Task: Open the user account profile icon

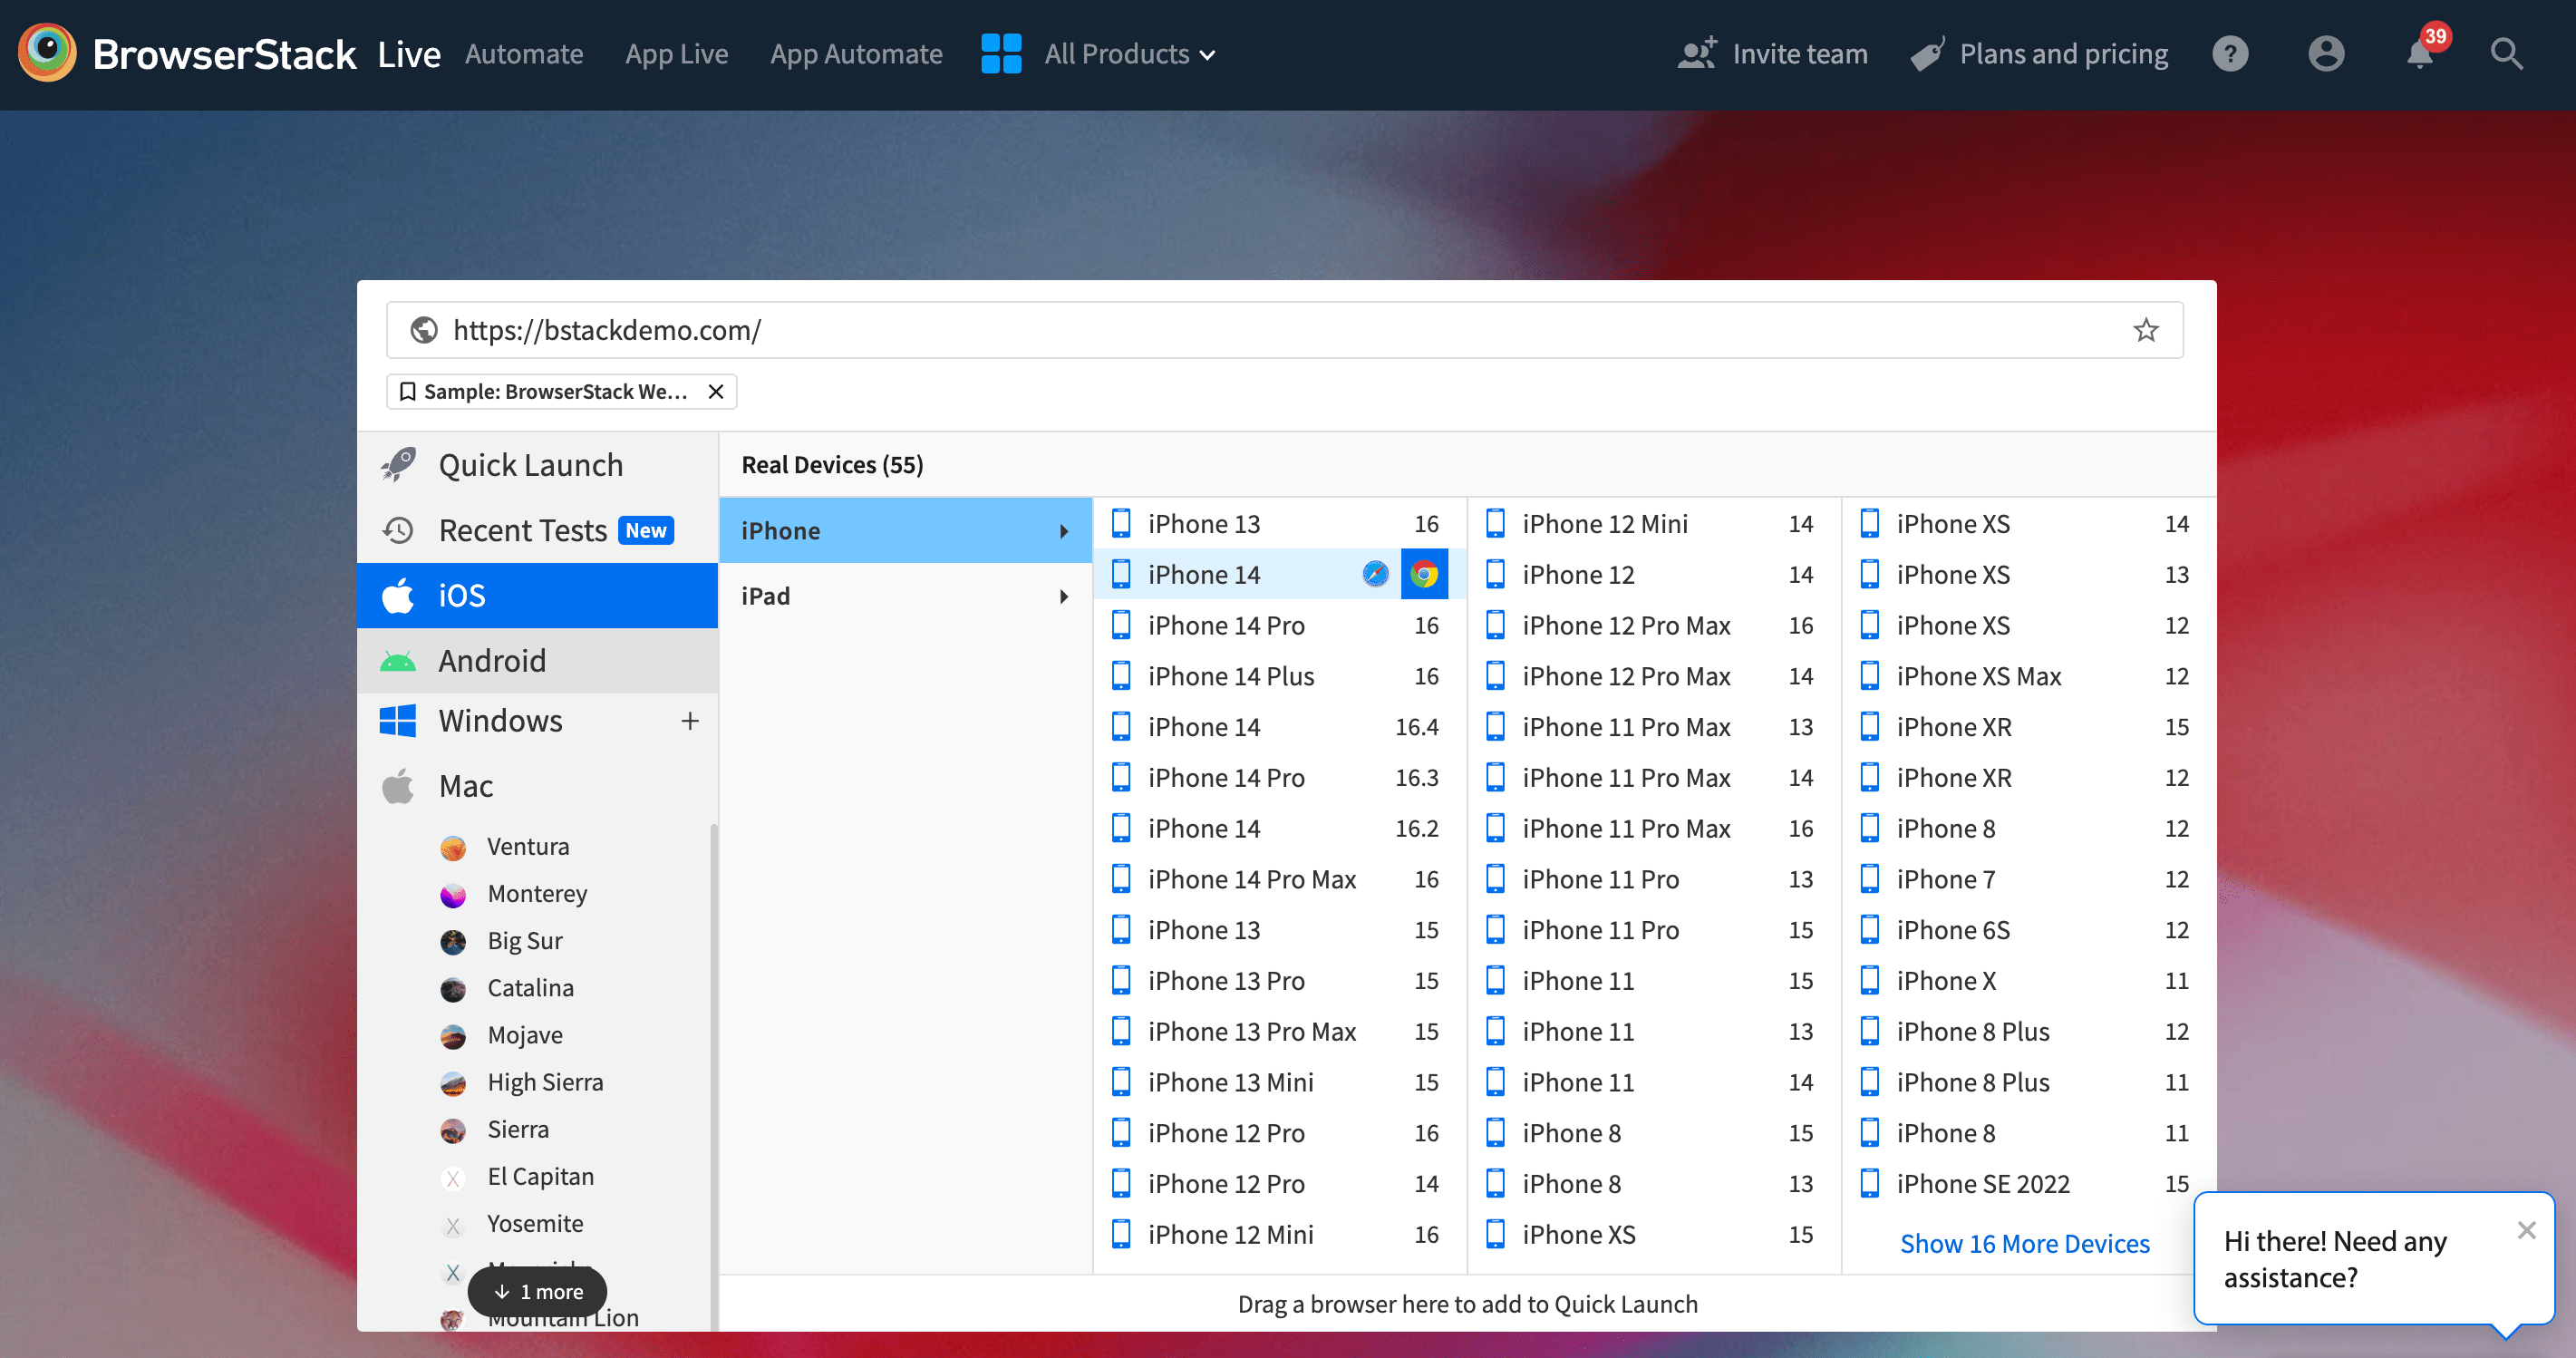Action: [x=2326, y=53]
